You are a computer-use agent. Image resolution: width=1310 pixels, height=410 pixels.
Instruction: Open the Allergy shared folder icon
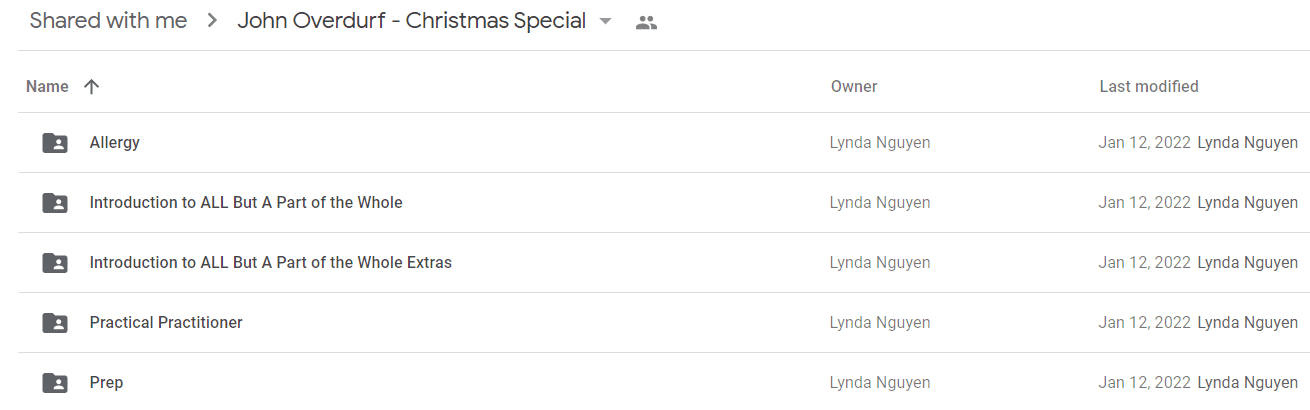point(55,143)
